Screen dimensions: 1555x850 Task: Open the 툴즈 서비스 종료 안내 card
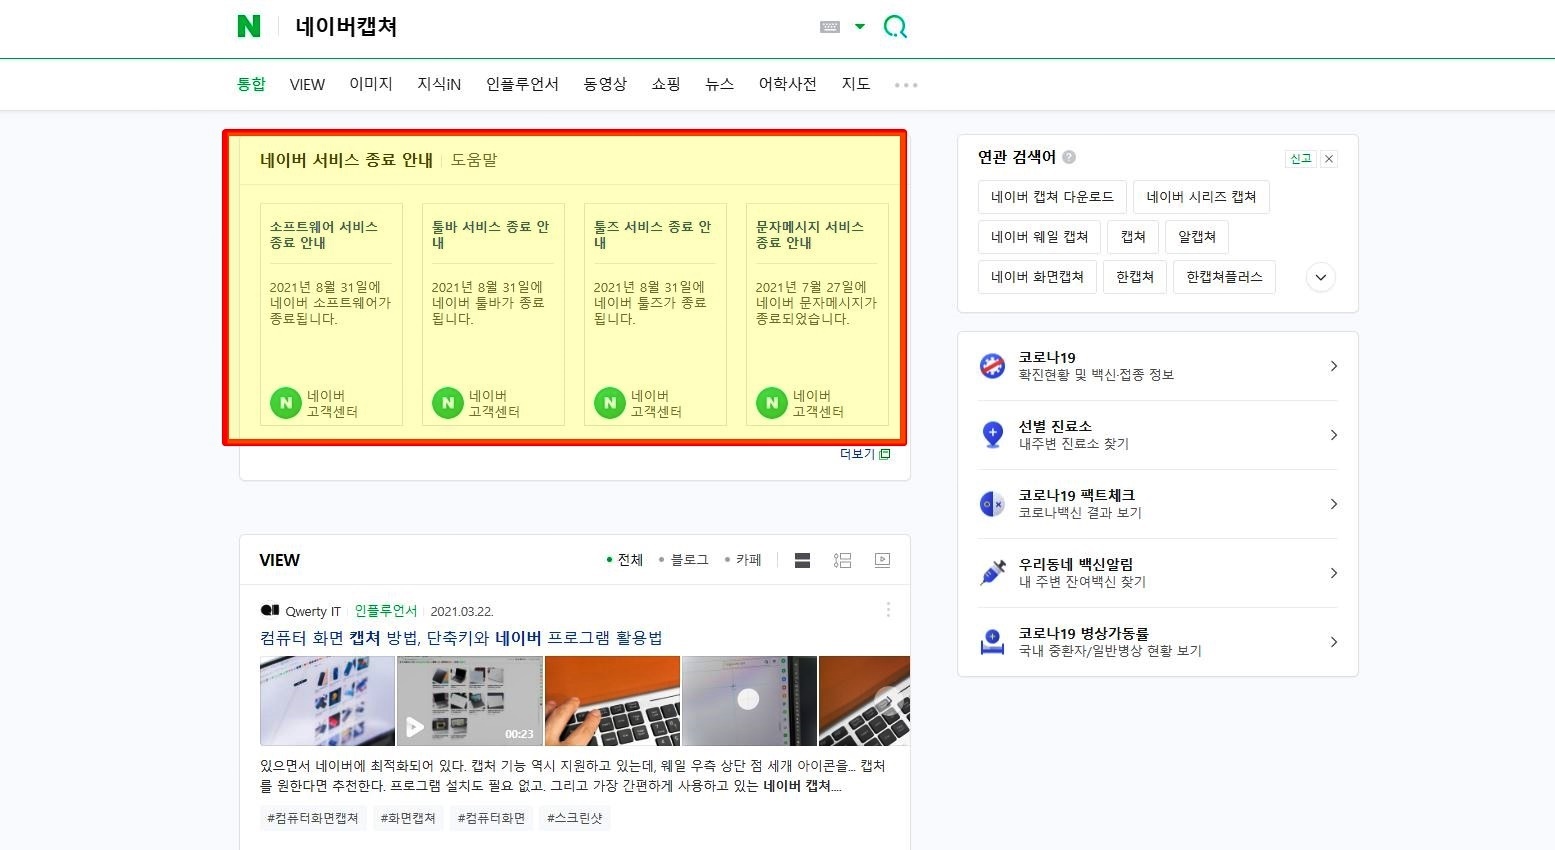655,314
